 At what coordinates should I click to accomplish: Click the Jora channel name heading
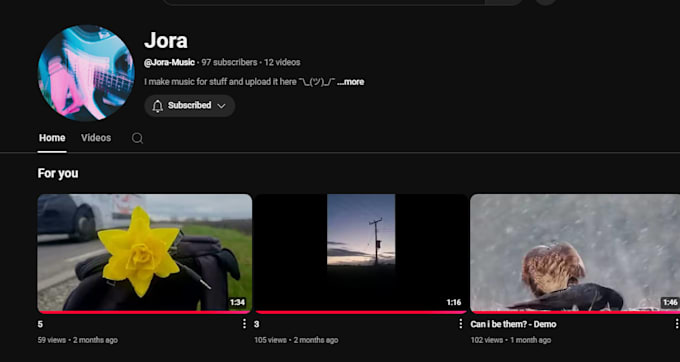pos(166,40)
